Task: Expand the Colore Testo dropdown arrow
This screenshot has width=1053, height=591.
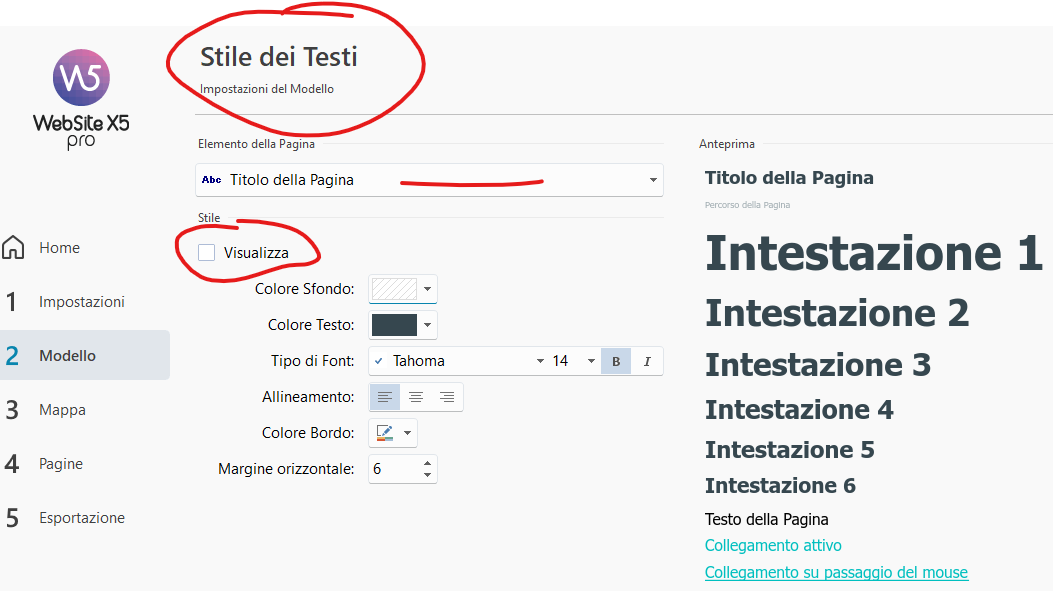Action: point(427,325)
